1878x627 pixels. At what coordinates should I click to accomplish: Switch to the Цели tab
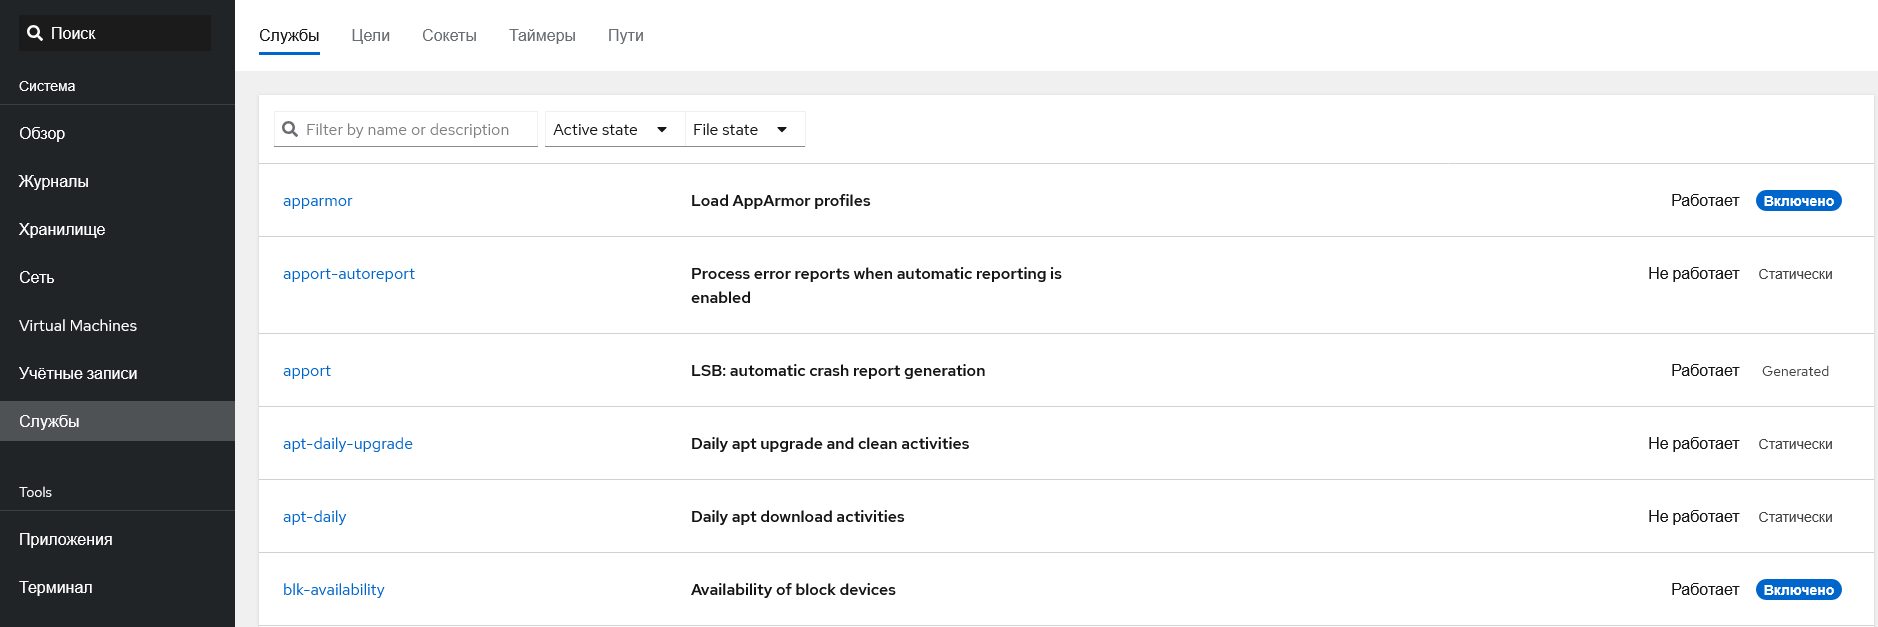point(370,35)
